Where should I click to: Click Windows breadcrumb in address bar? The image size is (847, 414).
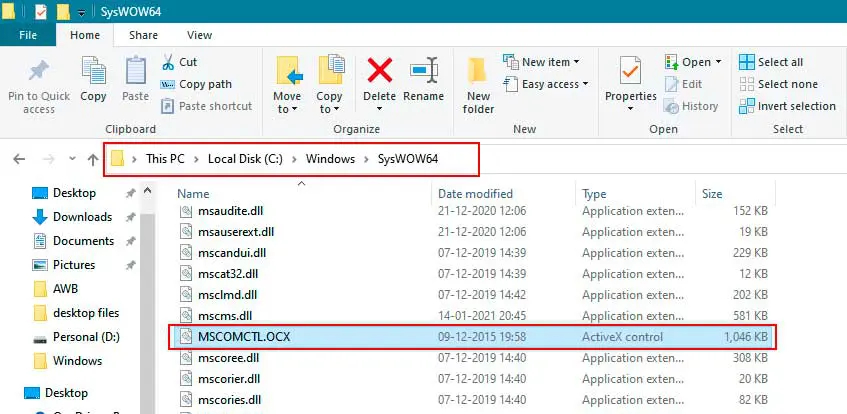click(x=330, y=159)
